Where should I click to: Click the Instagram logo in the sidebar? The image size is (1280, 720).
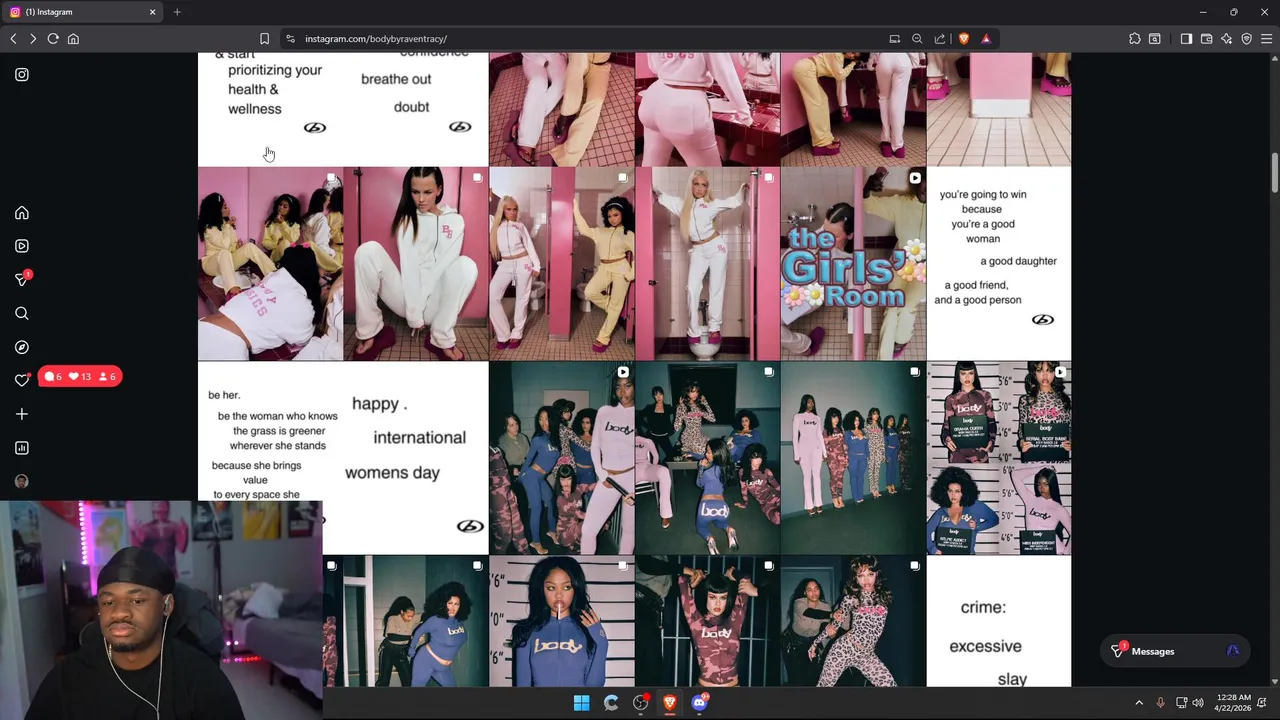coord(22,74)
